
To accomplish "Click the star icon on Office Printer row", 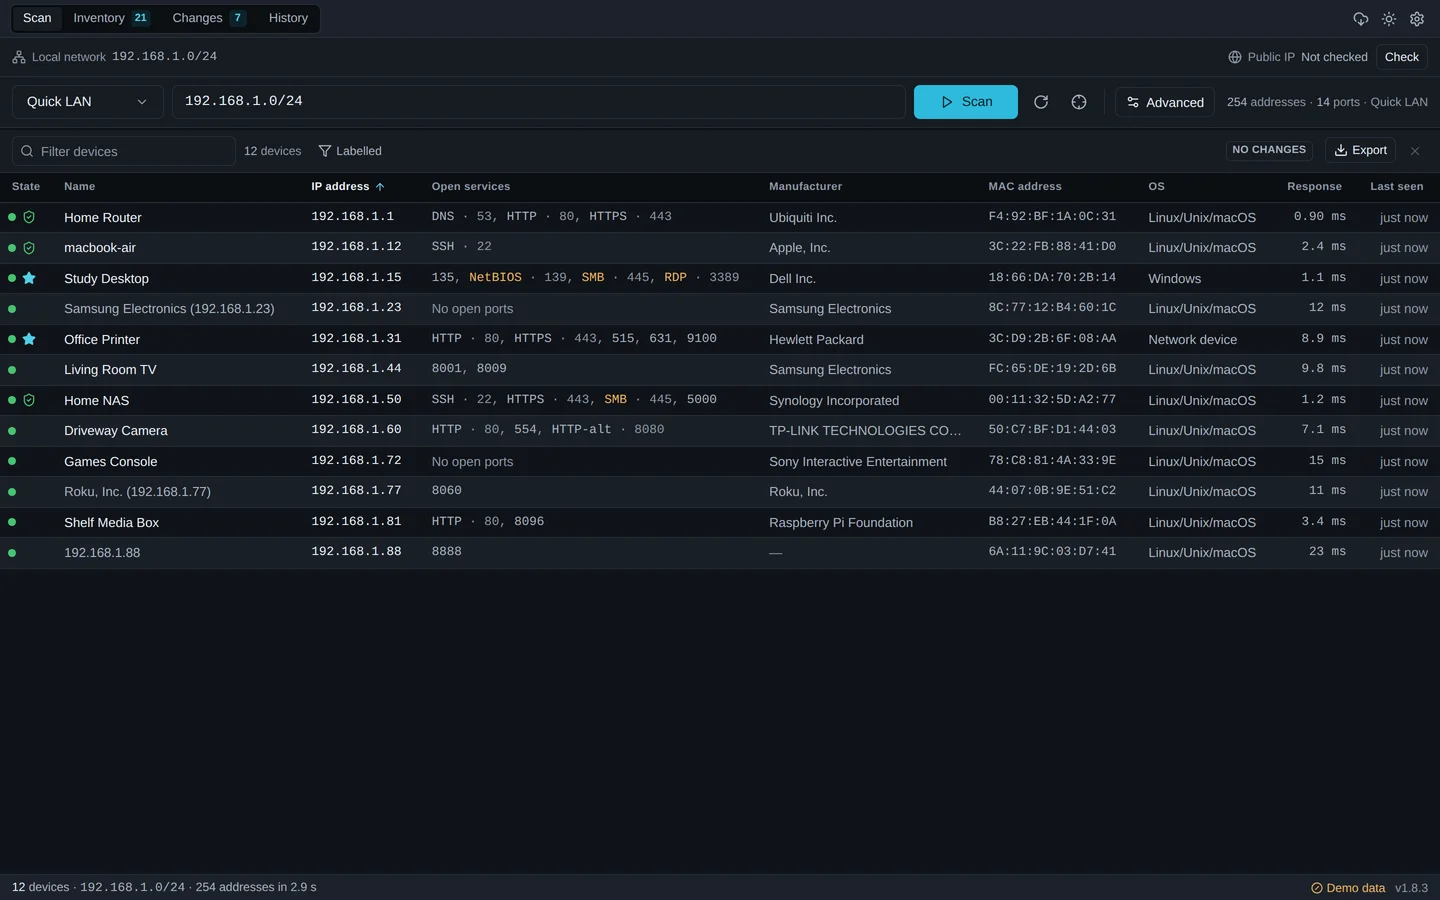I will [29, 339].
